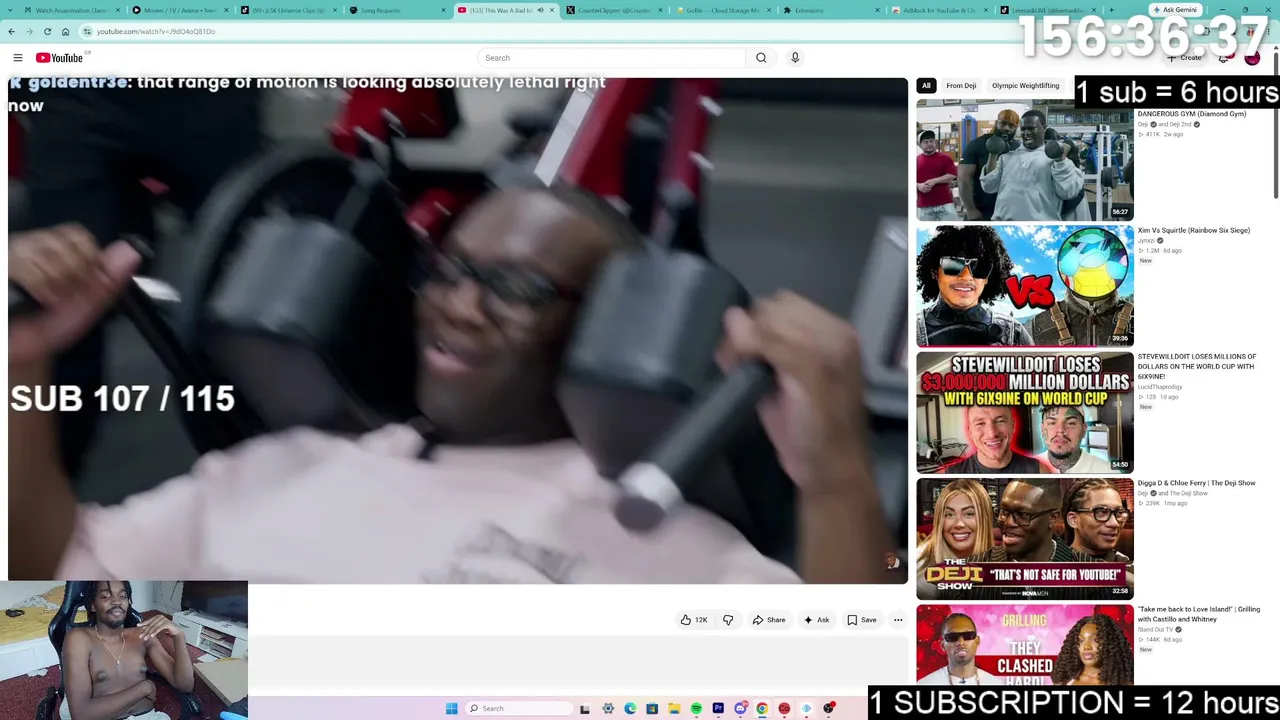Open the STEVEWILLDOIT World Cup video thumbnail
The width and height of the screenshot is (1280, 720).
click(1025, 412)
